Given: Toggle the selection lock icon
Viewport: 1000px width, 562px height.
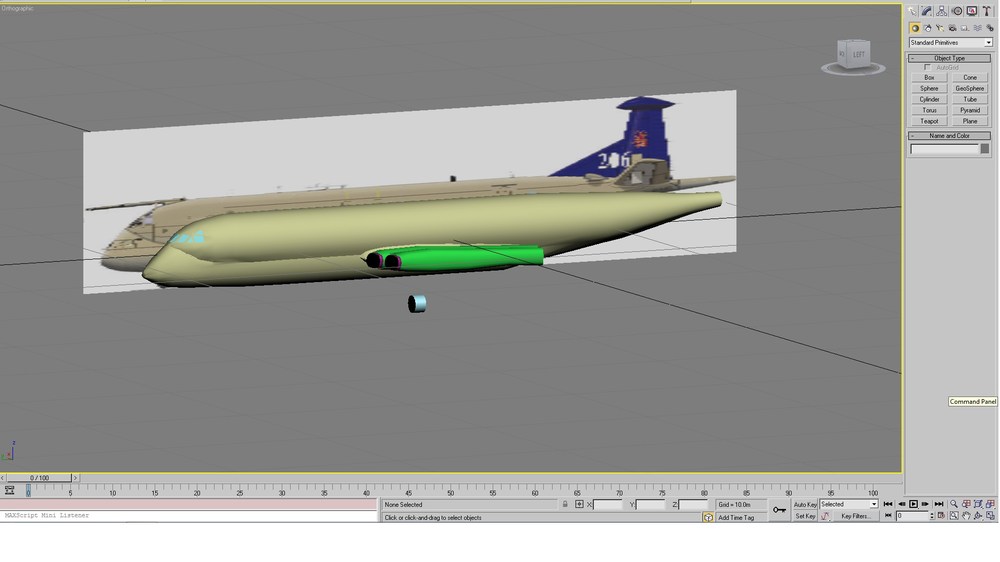Looking at the screenshot, I should [x=565, y=505].
